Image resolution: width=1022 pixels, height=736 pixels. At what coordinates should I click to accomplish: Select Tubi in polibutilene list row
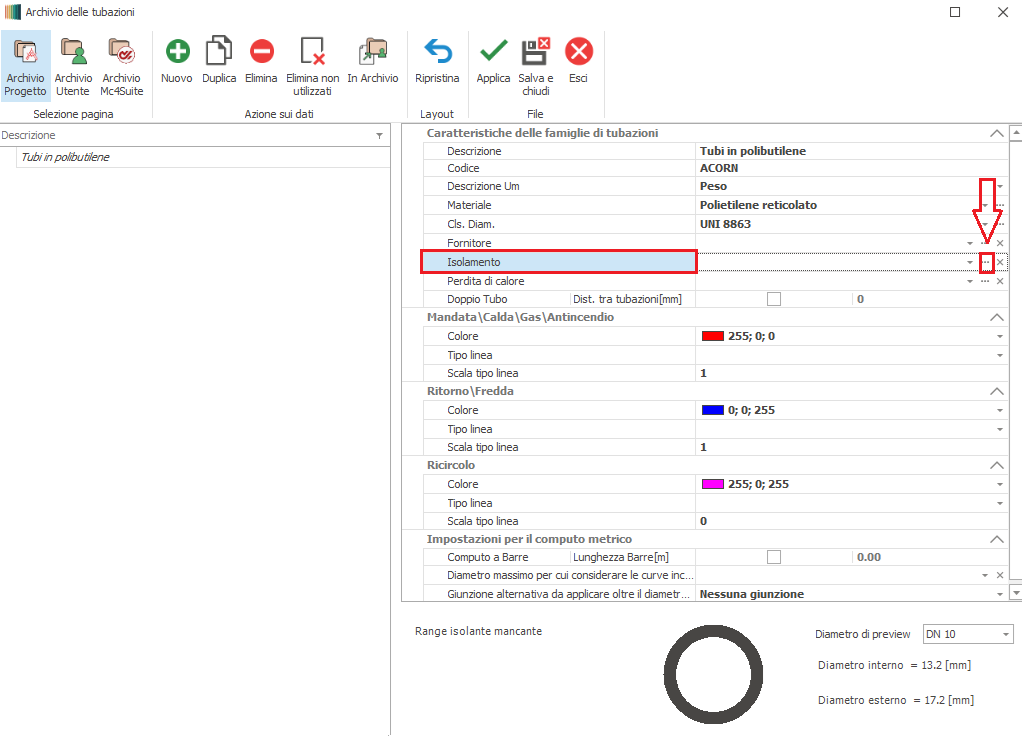pos(65,157)
